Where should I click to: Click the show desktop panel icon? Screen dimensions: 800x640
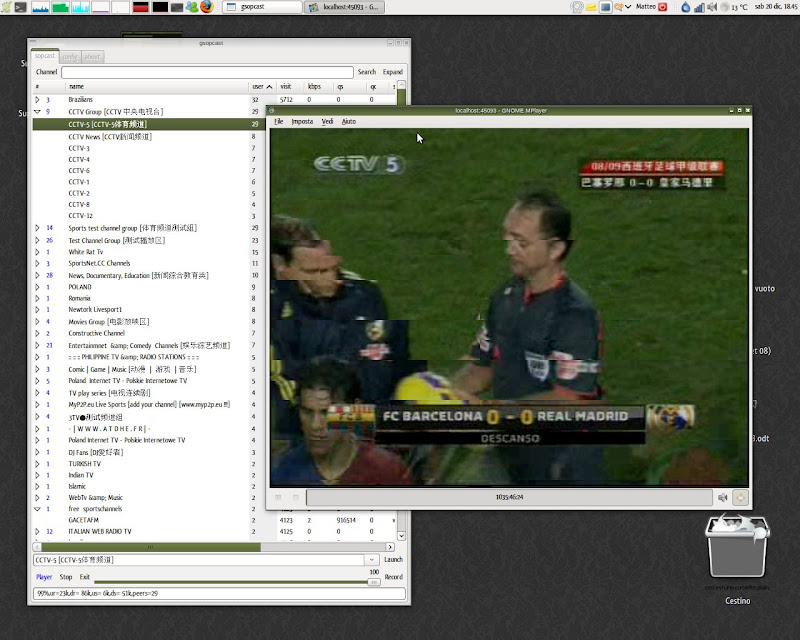[x=605, y=7]
